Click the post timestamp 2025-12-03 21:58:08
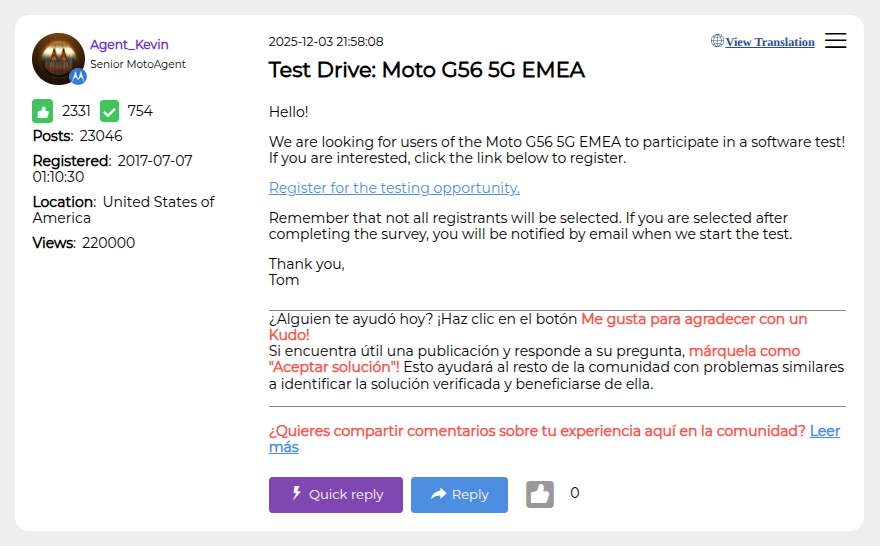880x546 pixels. coord(326,42)
